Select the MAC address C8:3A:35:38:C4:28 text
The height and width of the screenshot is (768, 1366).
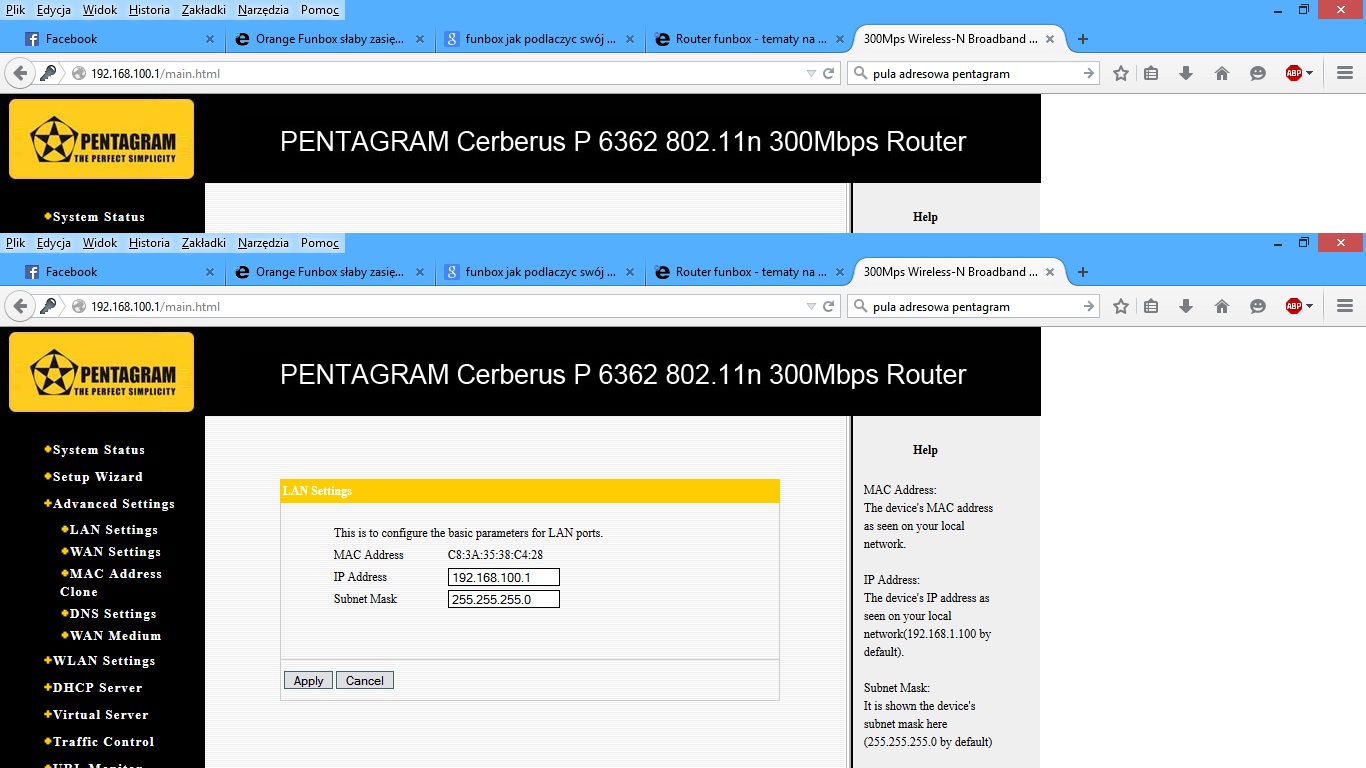495,555
